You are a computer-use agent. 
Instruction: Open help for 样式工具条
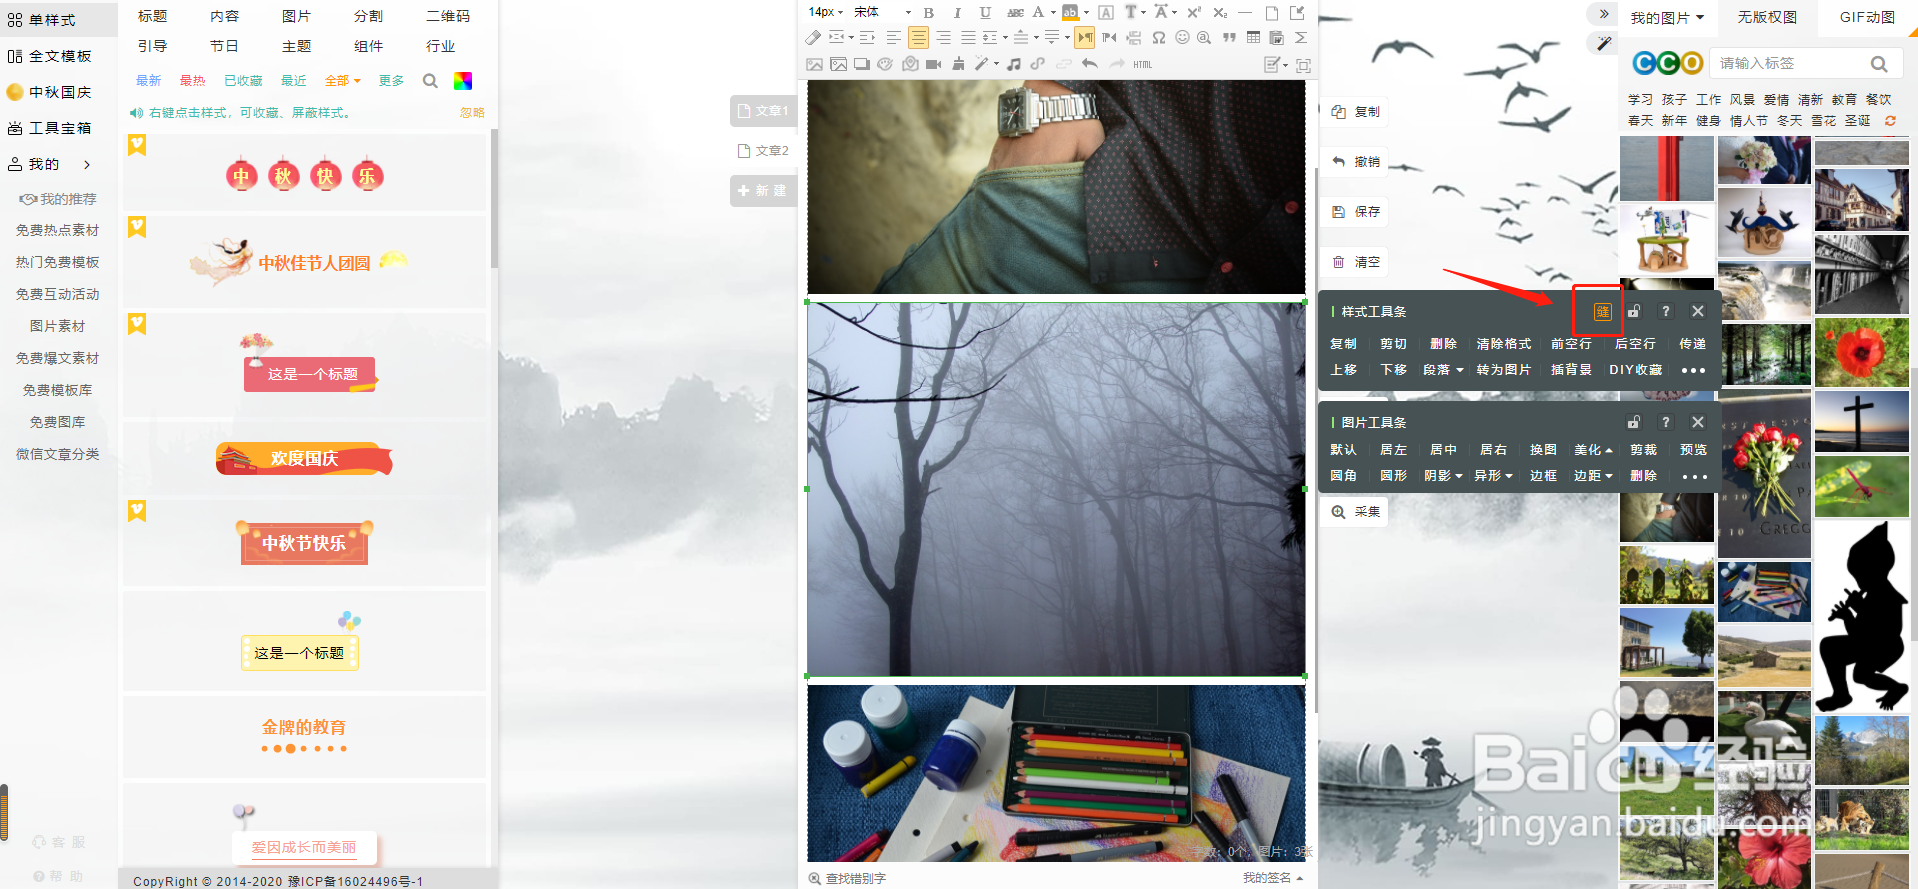[x=1665, y=311]
